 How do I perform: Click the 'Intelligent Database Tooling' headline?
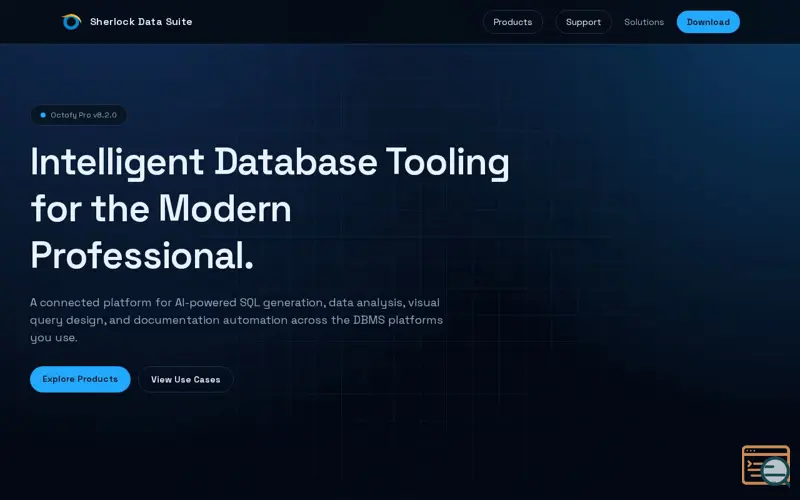269,208
